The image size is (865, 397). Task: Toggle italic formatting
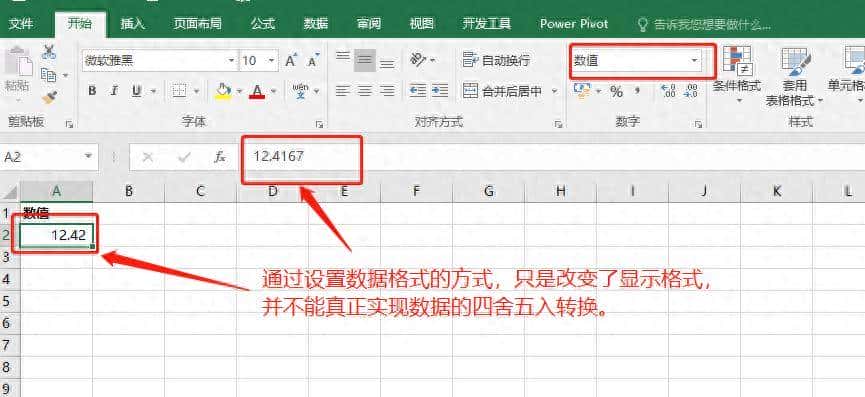(114, 91)
